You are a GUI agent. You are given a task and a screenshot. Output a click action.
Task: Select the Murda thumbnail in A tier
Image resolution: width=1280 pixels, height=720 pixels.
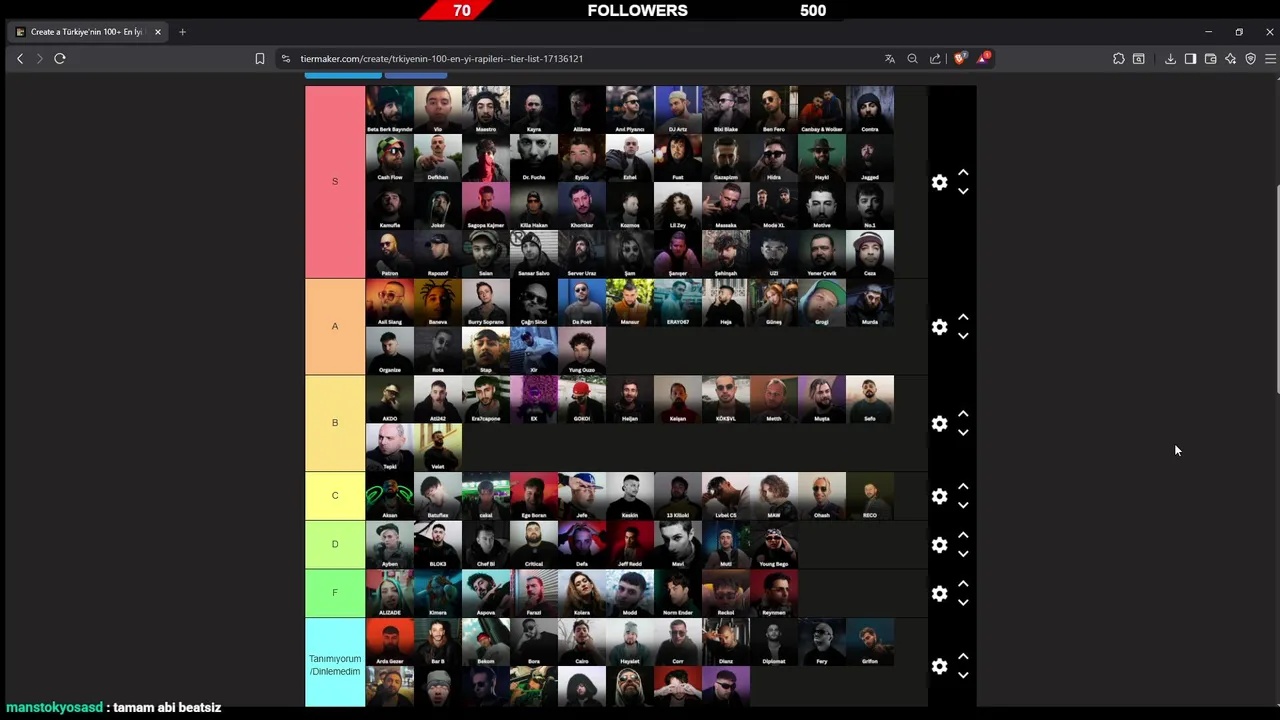pyautogui.click(x=870, y=303)
